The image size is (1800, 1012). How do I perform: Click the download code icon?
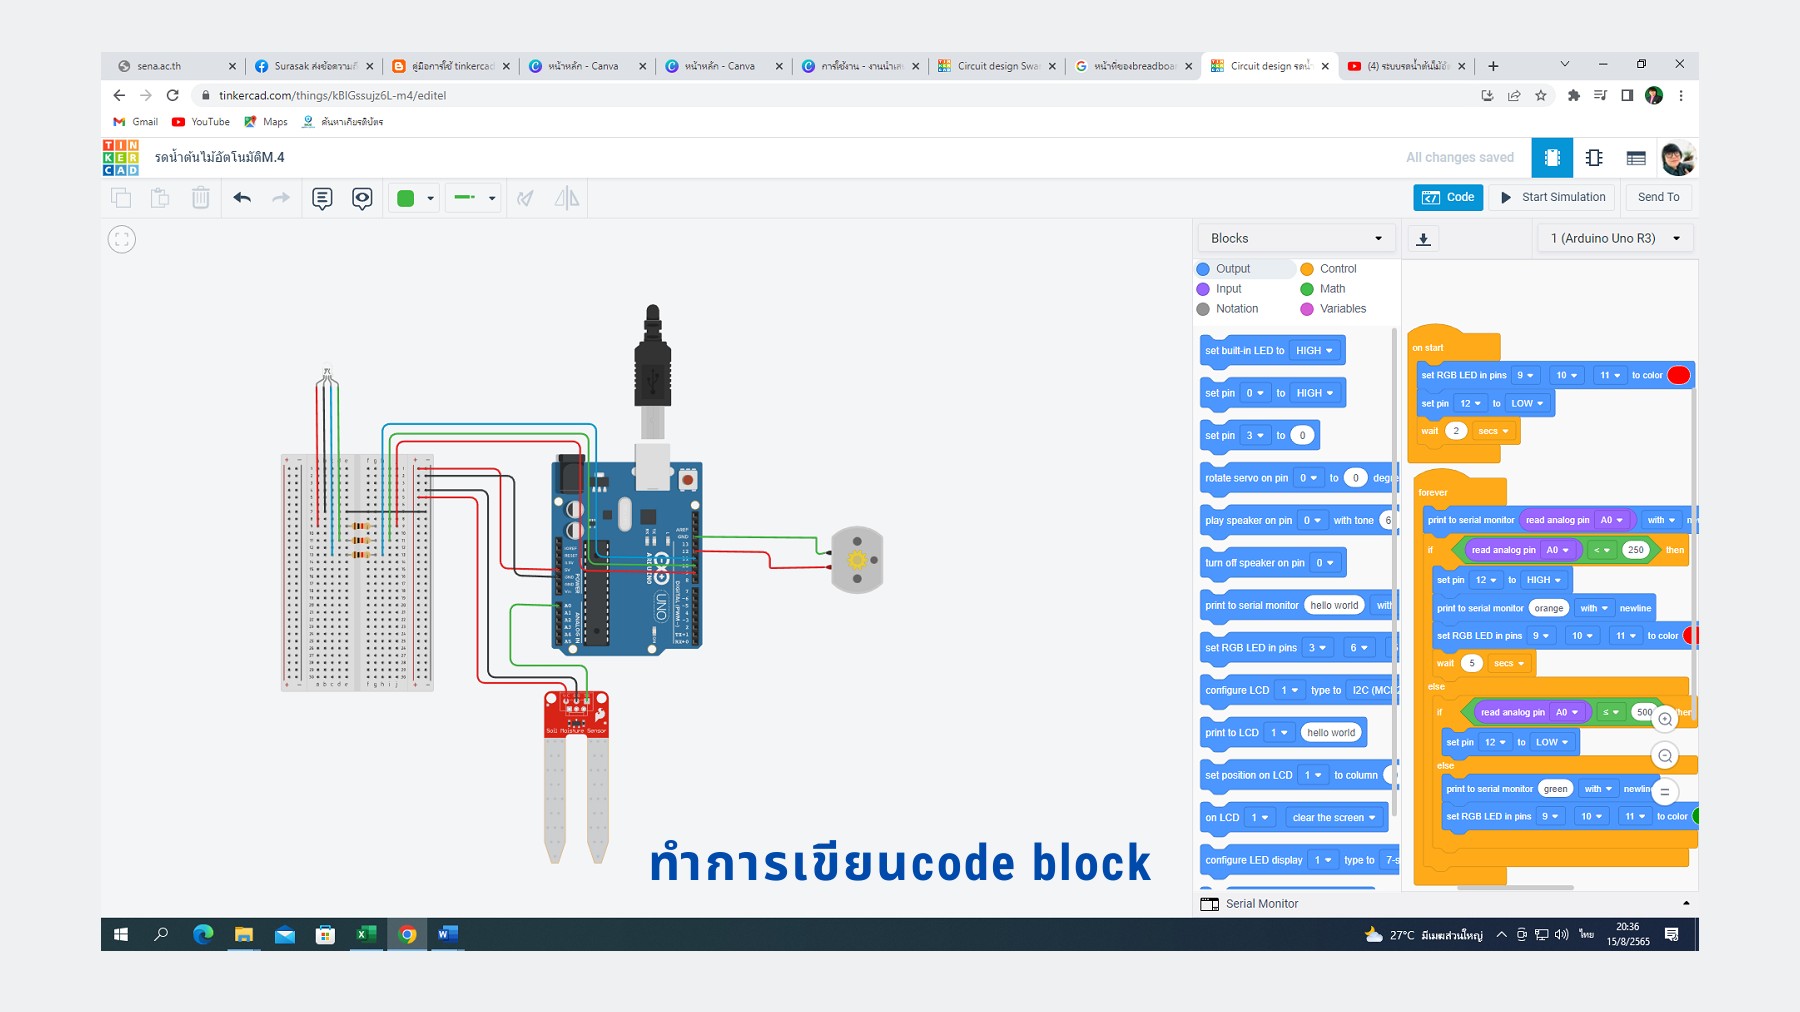point(1423,238)
